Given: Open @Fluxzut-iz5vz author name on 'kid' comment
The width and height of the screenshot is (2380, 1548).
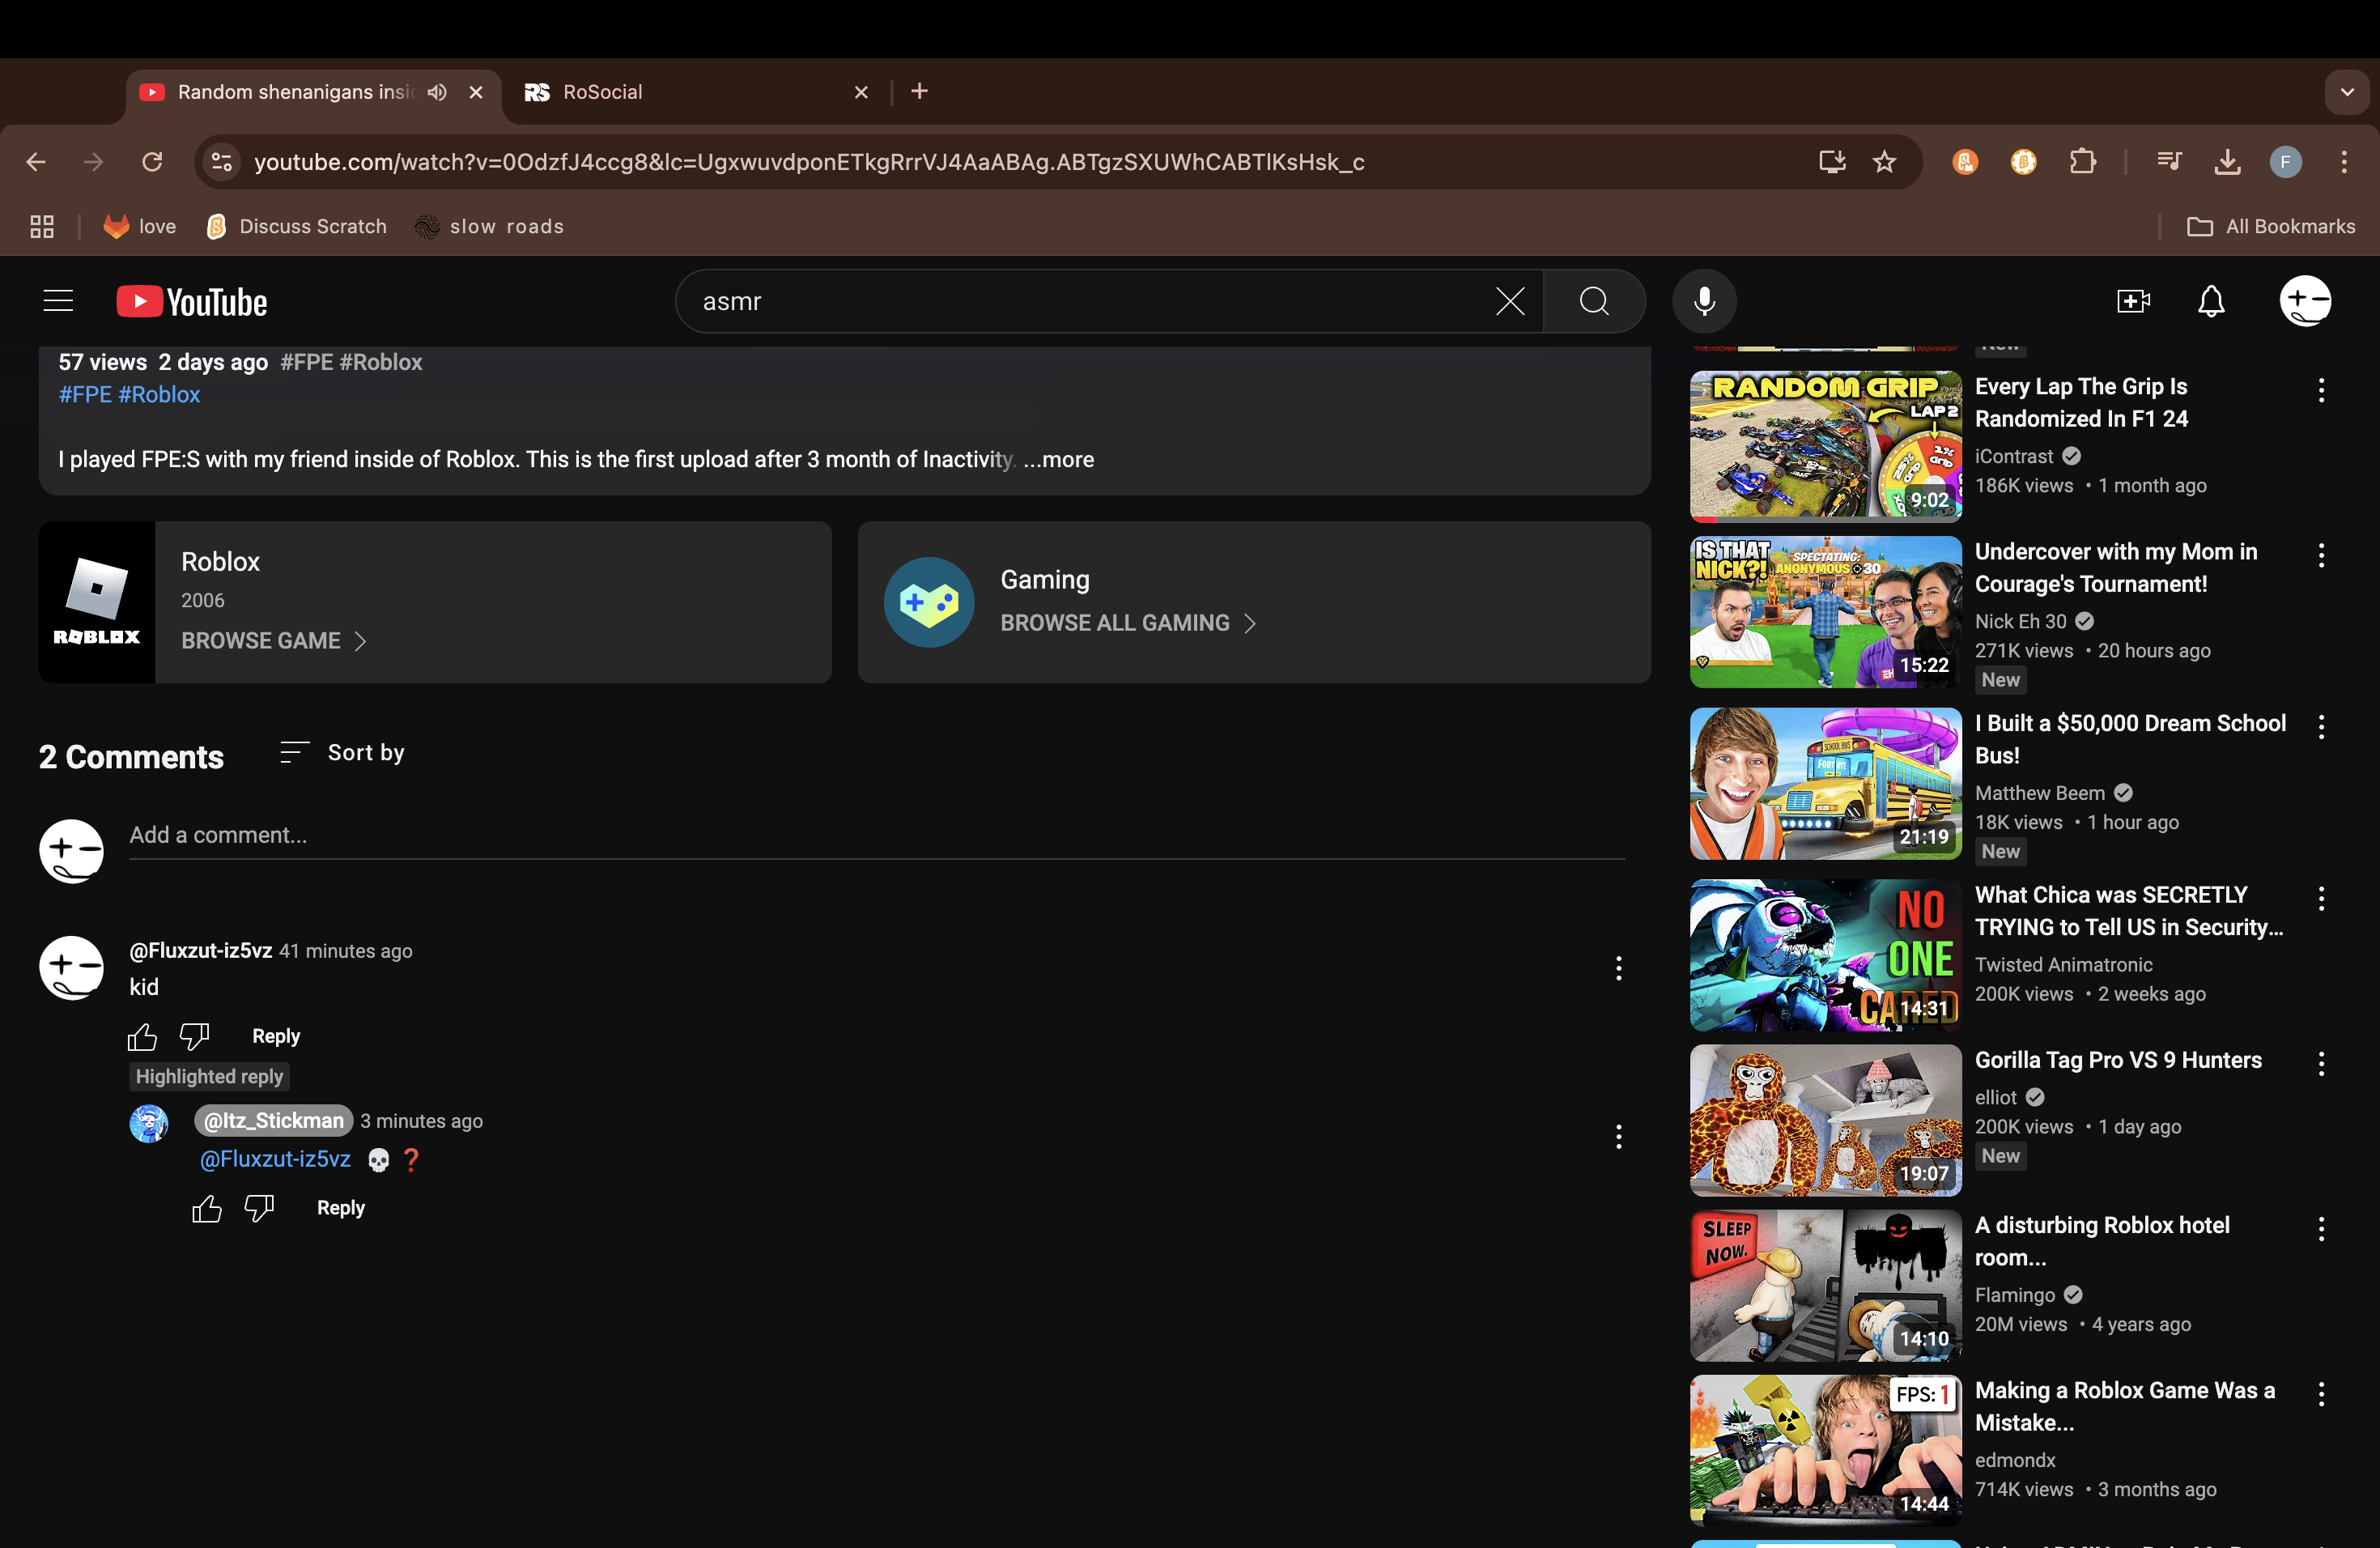Looking at the screenshot, I should click(x=200, y=951).
